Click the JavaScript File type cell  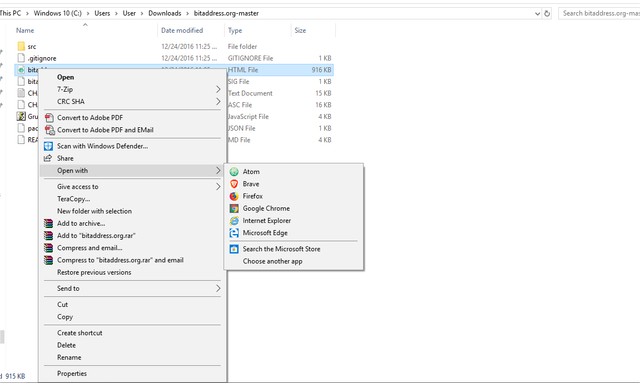[248, 117]
